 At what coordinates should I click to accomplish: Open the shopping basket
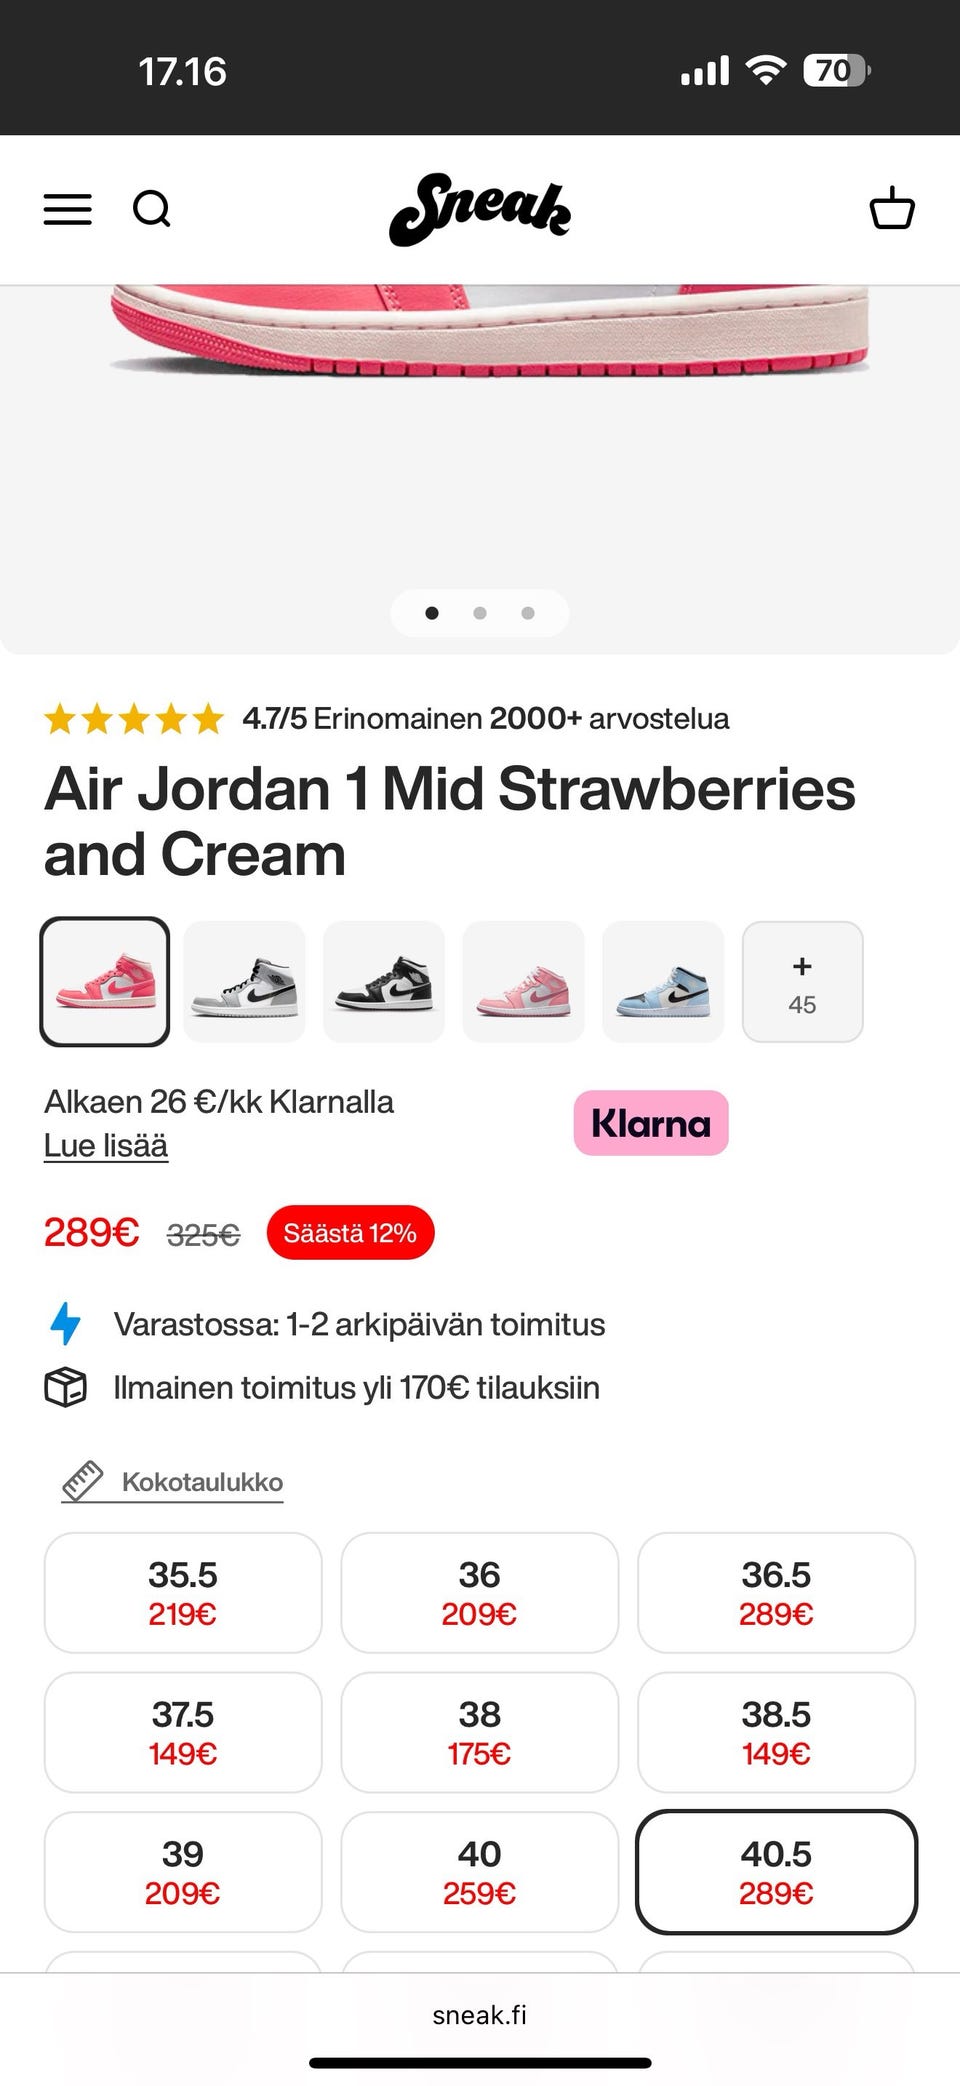tap(891, 209)
